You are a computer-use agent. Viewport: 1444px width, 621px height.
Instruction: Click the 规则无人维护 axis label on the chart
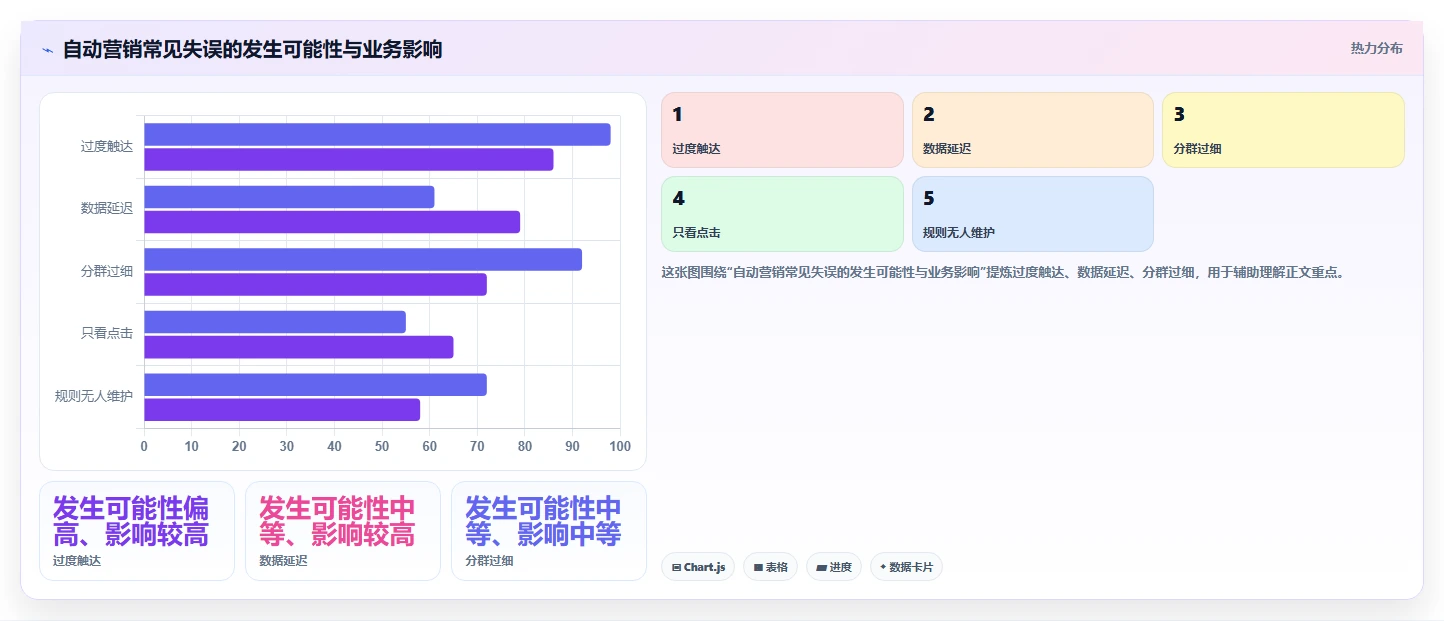[94, 396]
